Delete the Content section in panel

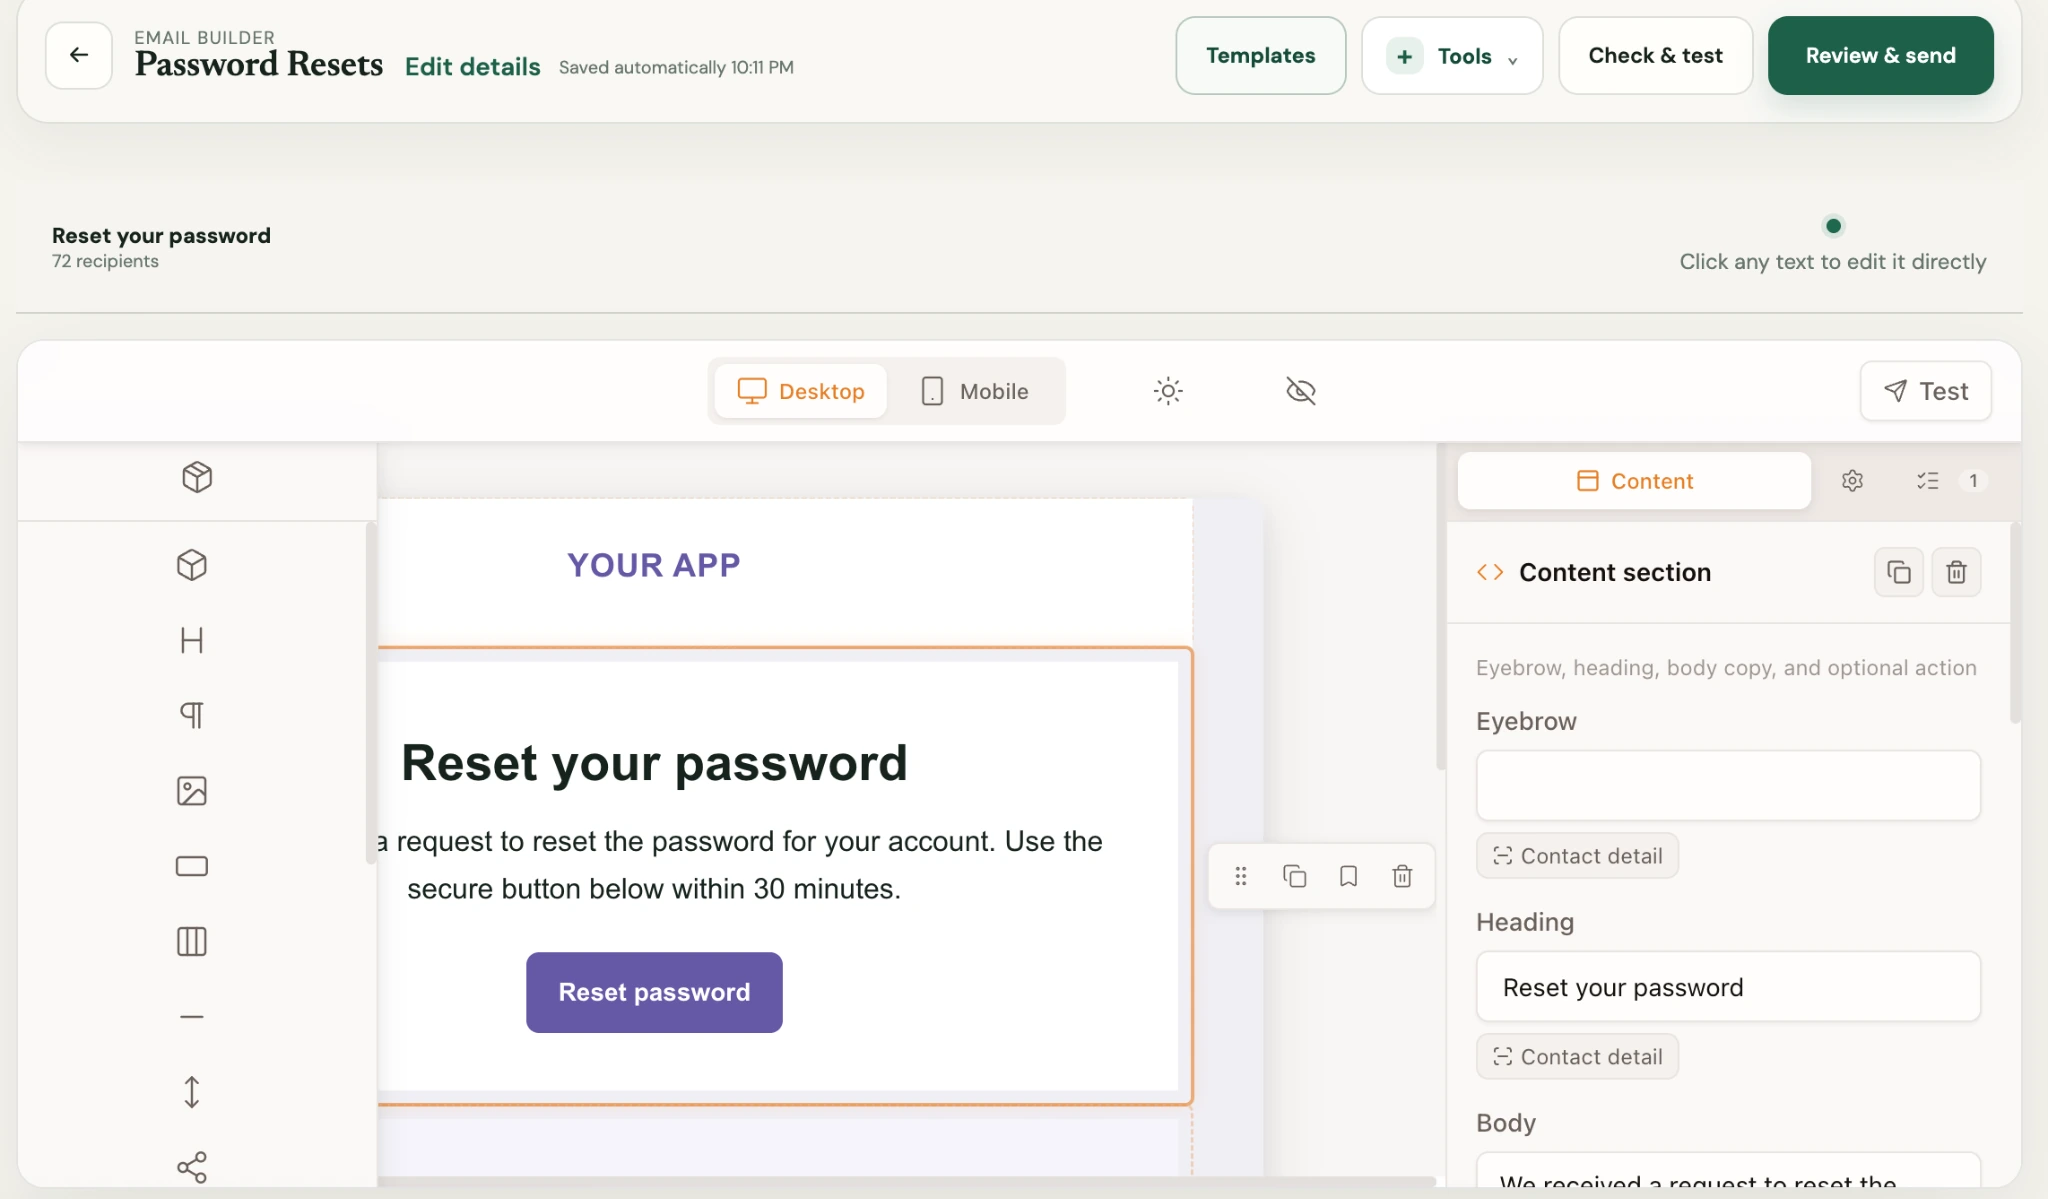(x=1957, y=572)
